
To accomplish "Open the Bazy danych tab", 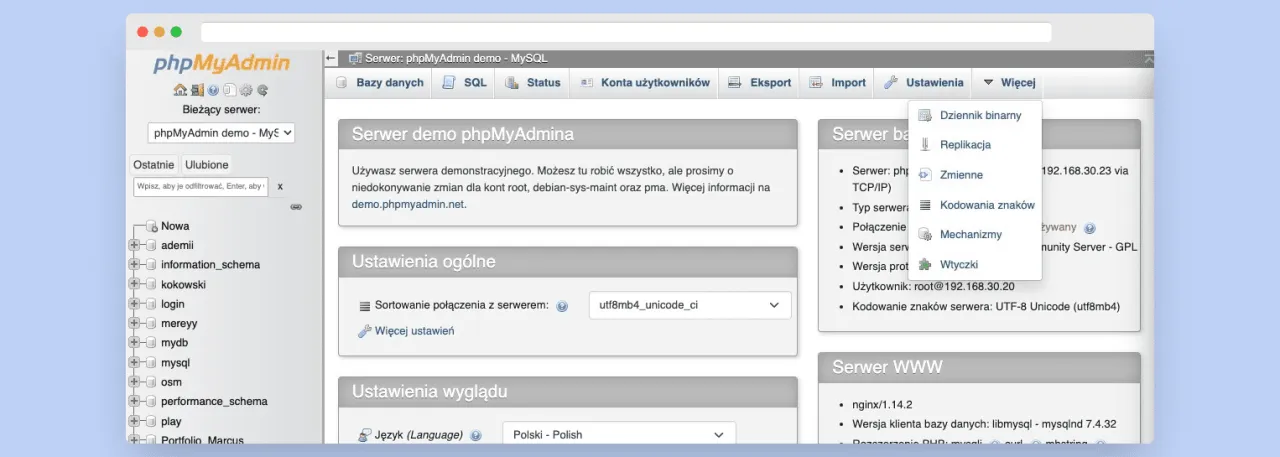I will (380, 83).
